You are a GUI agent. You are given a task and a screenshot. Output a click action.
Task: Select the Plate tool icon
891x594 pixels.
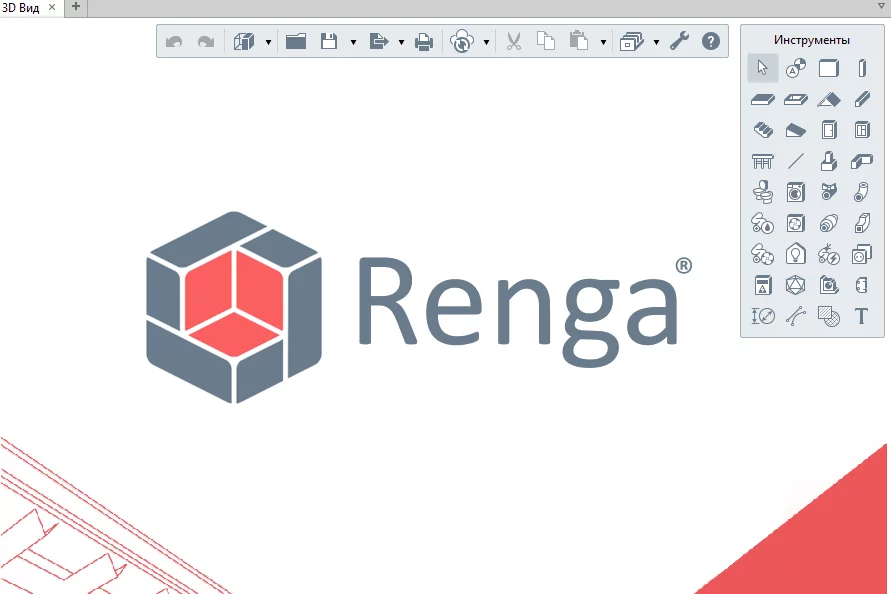(862, 285)
